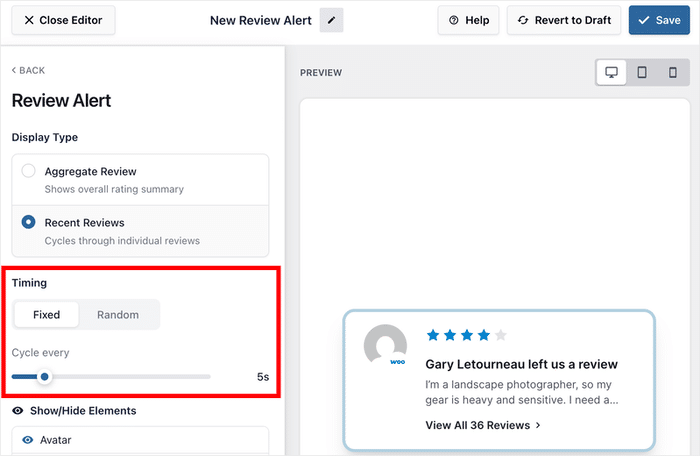This screenshot has height=456, width=700.
Task: Click reviewer avatar image in preview
Action: tap(385, 346)
